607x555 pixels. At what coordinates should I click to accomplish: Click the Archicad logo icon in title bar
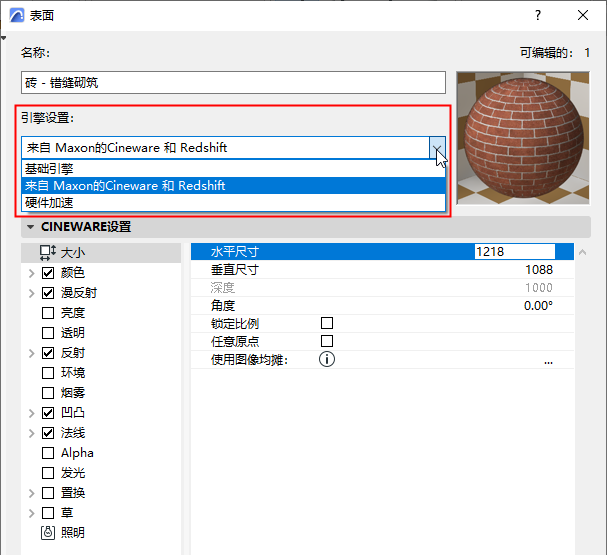tap(17, 15)
